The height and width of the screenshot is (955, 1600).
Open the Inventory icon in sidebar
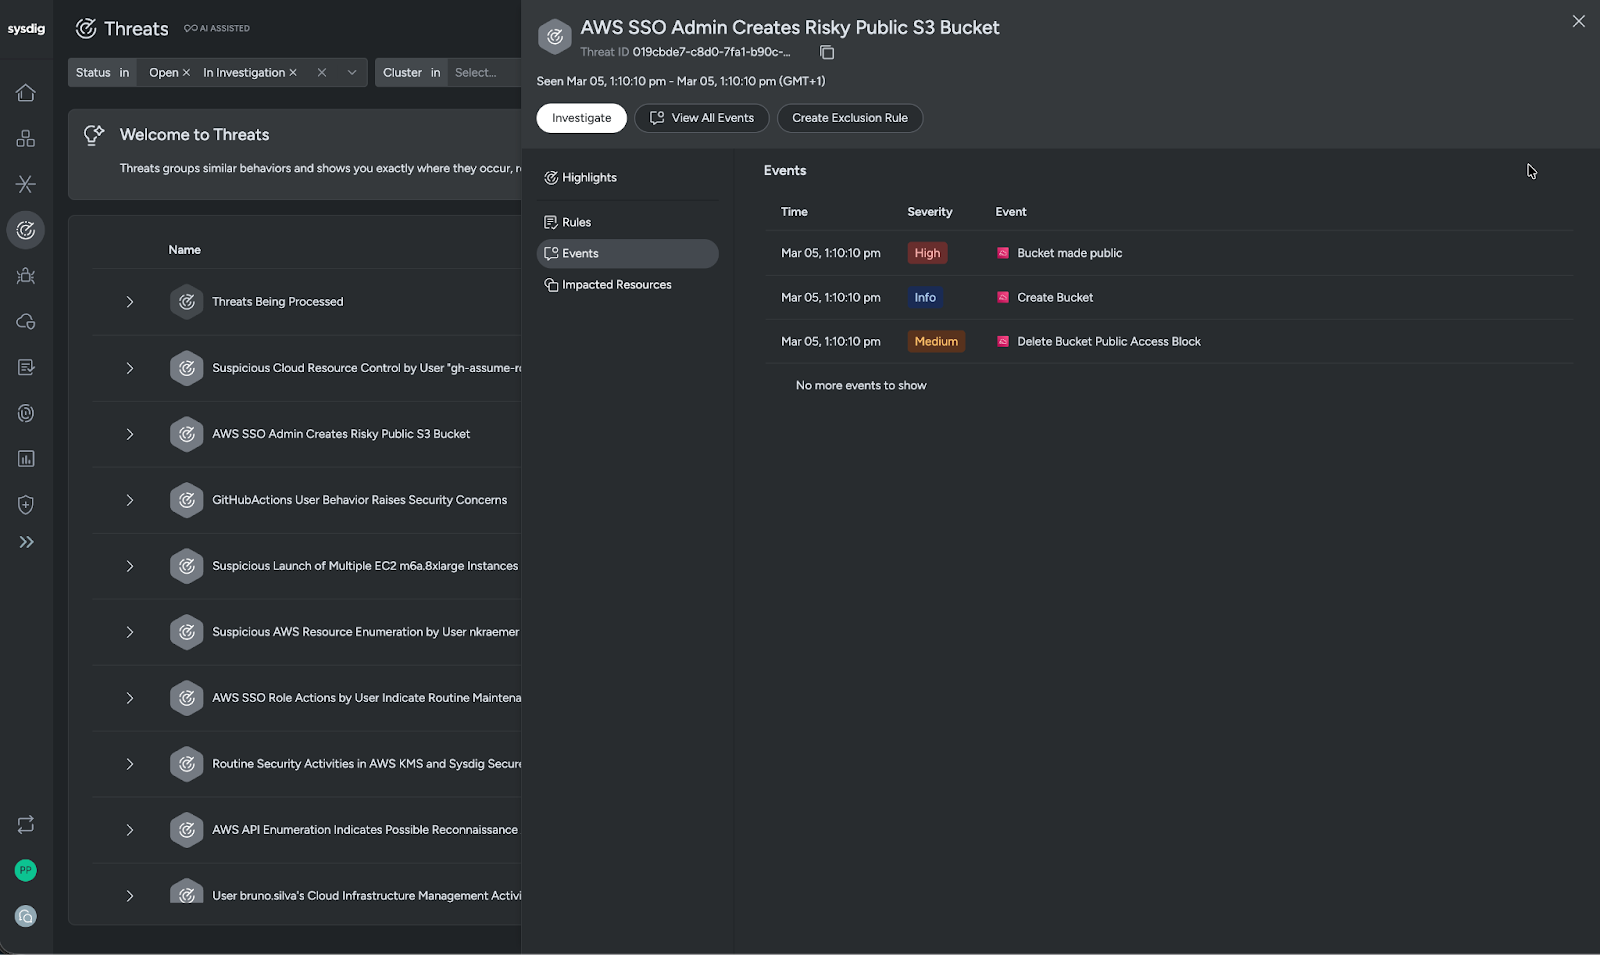[26, 139]
